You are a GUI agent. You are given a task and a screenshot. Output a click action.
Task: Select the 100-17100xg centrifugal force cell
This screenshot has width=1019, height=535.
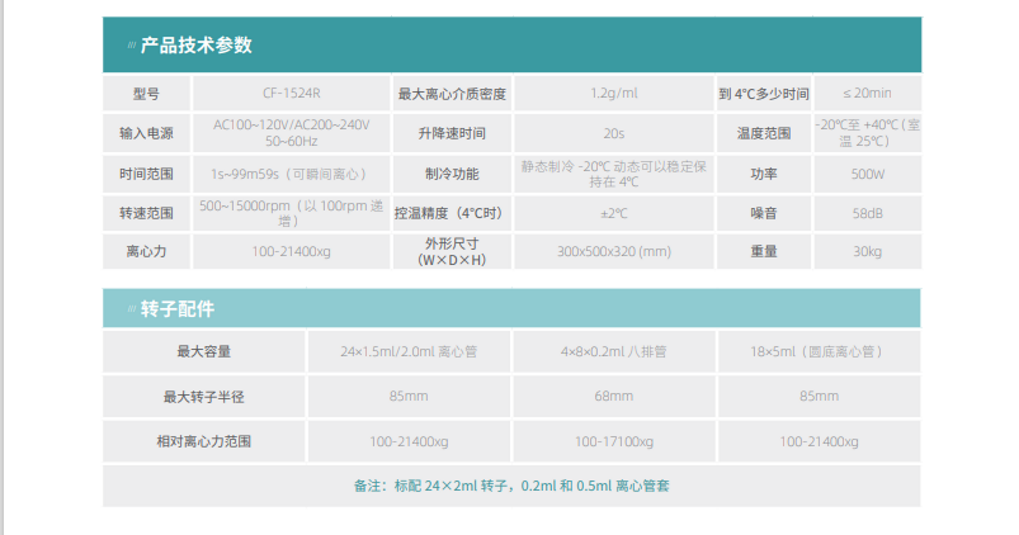coord(614,441)
